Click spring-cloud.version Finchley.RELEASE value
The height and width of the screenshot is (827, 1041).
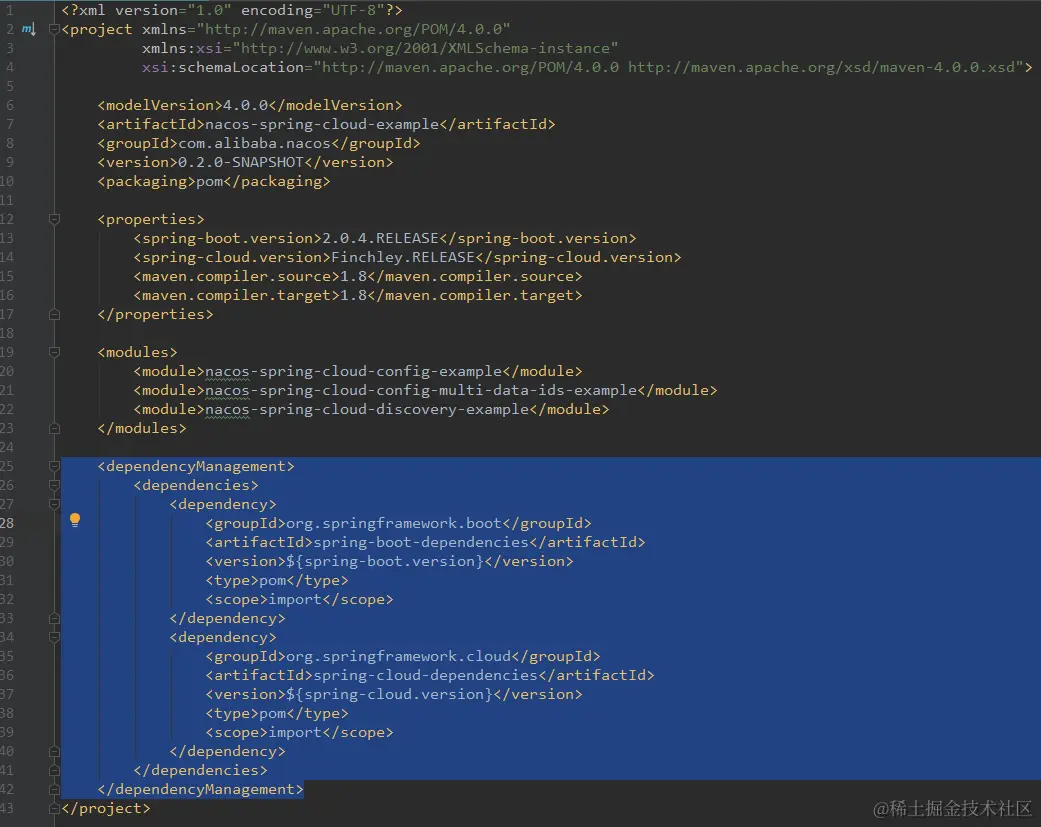coord(402,257)
